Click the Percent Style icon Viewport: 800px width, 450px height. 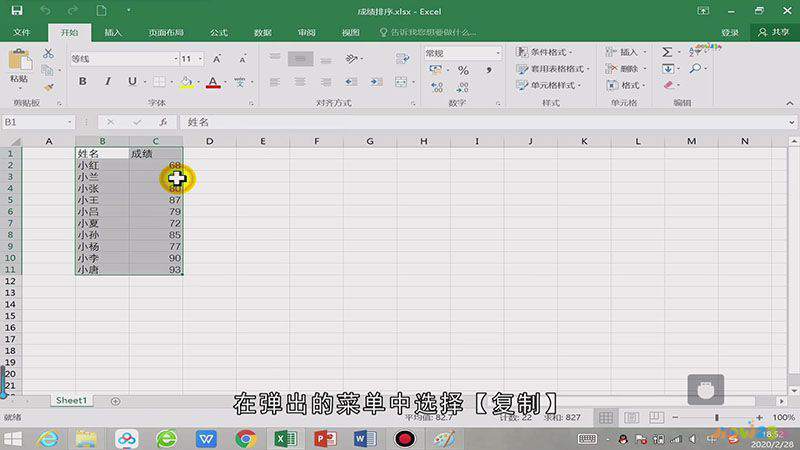(463, 70)
